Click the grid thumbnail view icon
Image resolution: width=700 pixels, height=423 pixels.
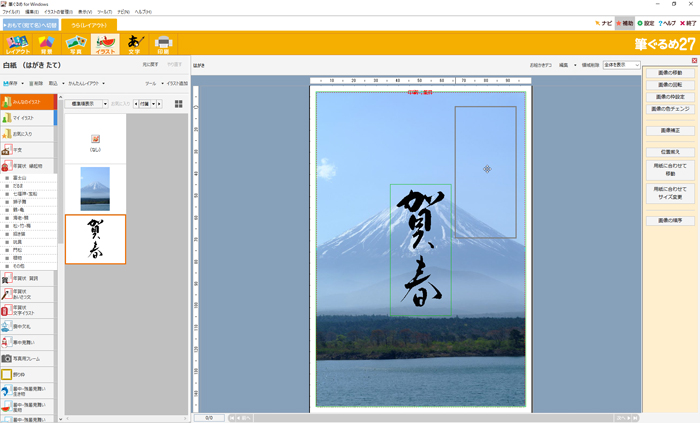(x=179, y=103)
